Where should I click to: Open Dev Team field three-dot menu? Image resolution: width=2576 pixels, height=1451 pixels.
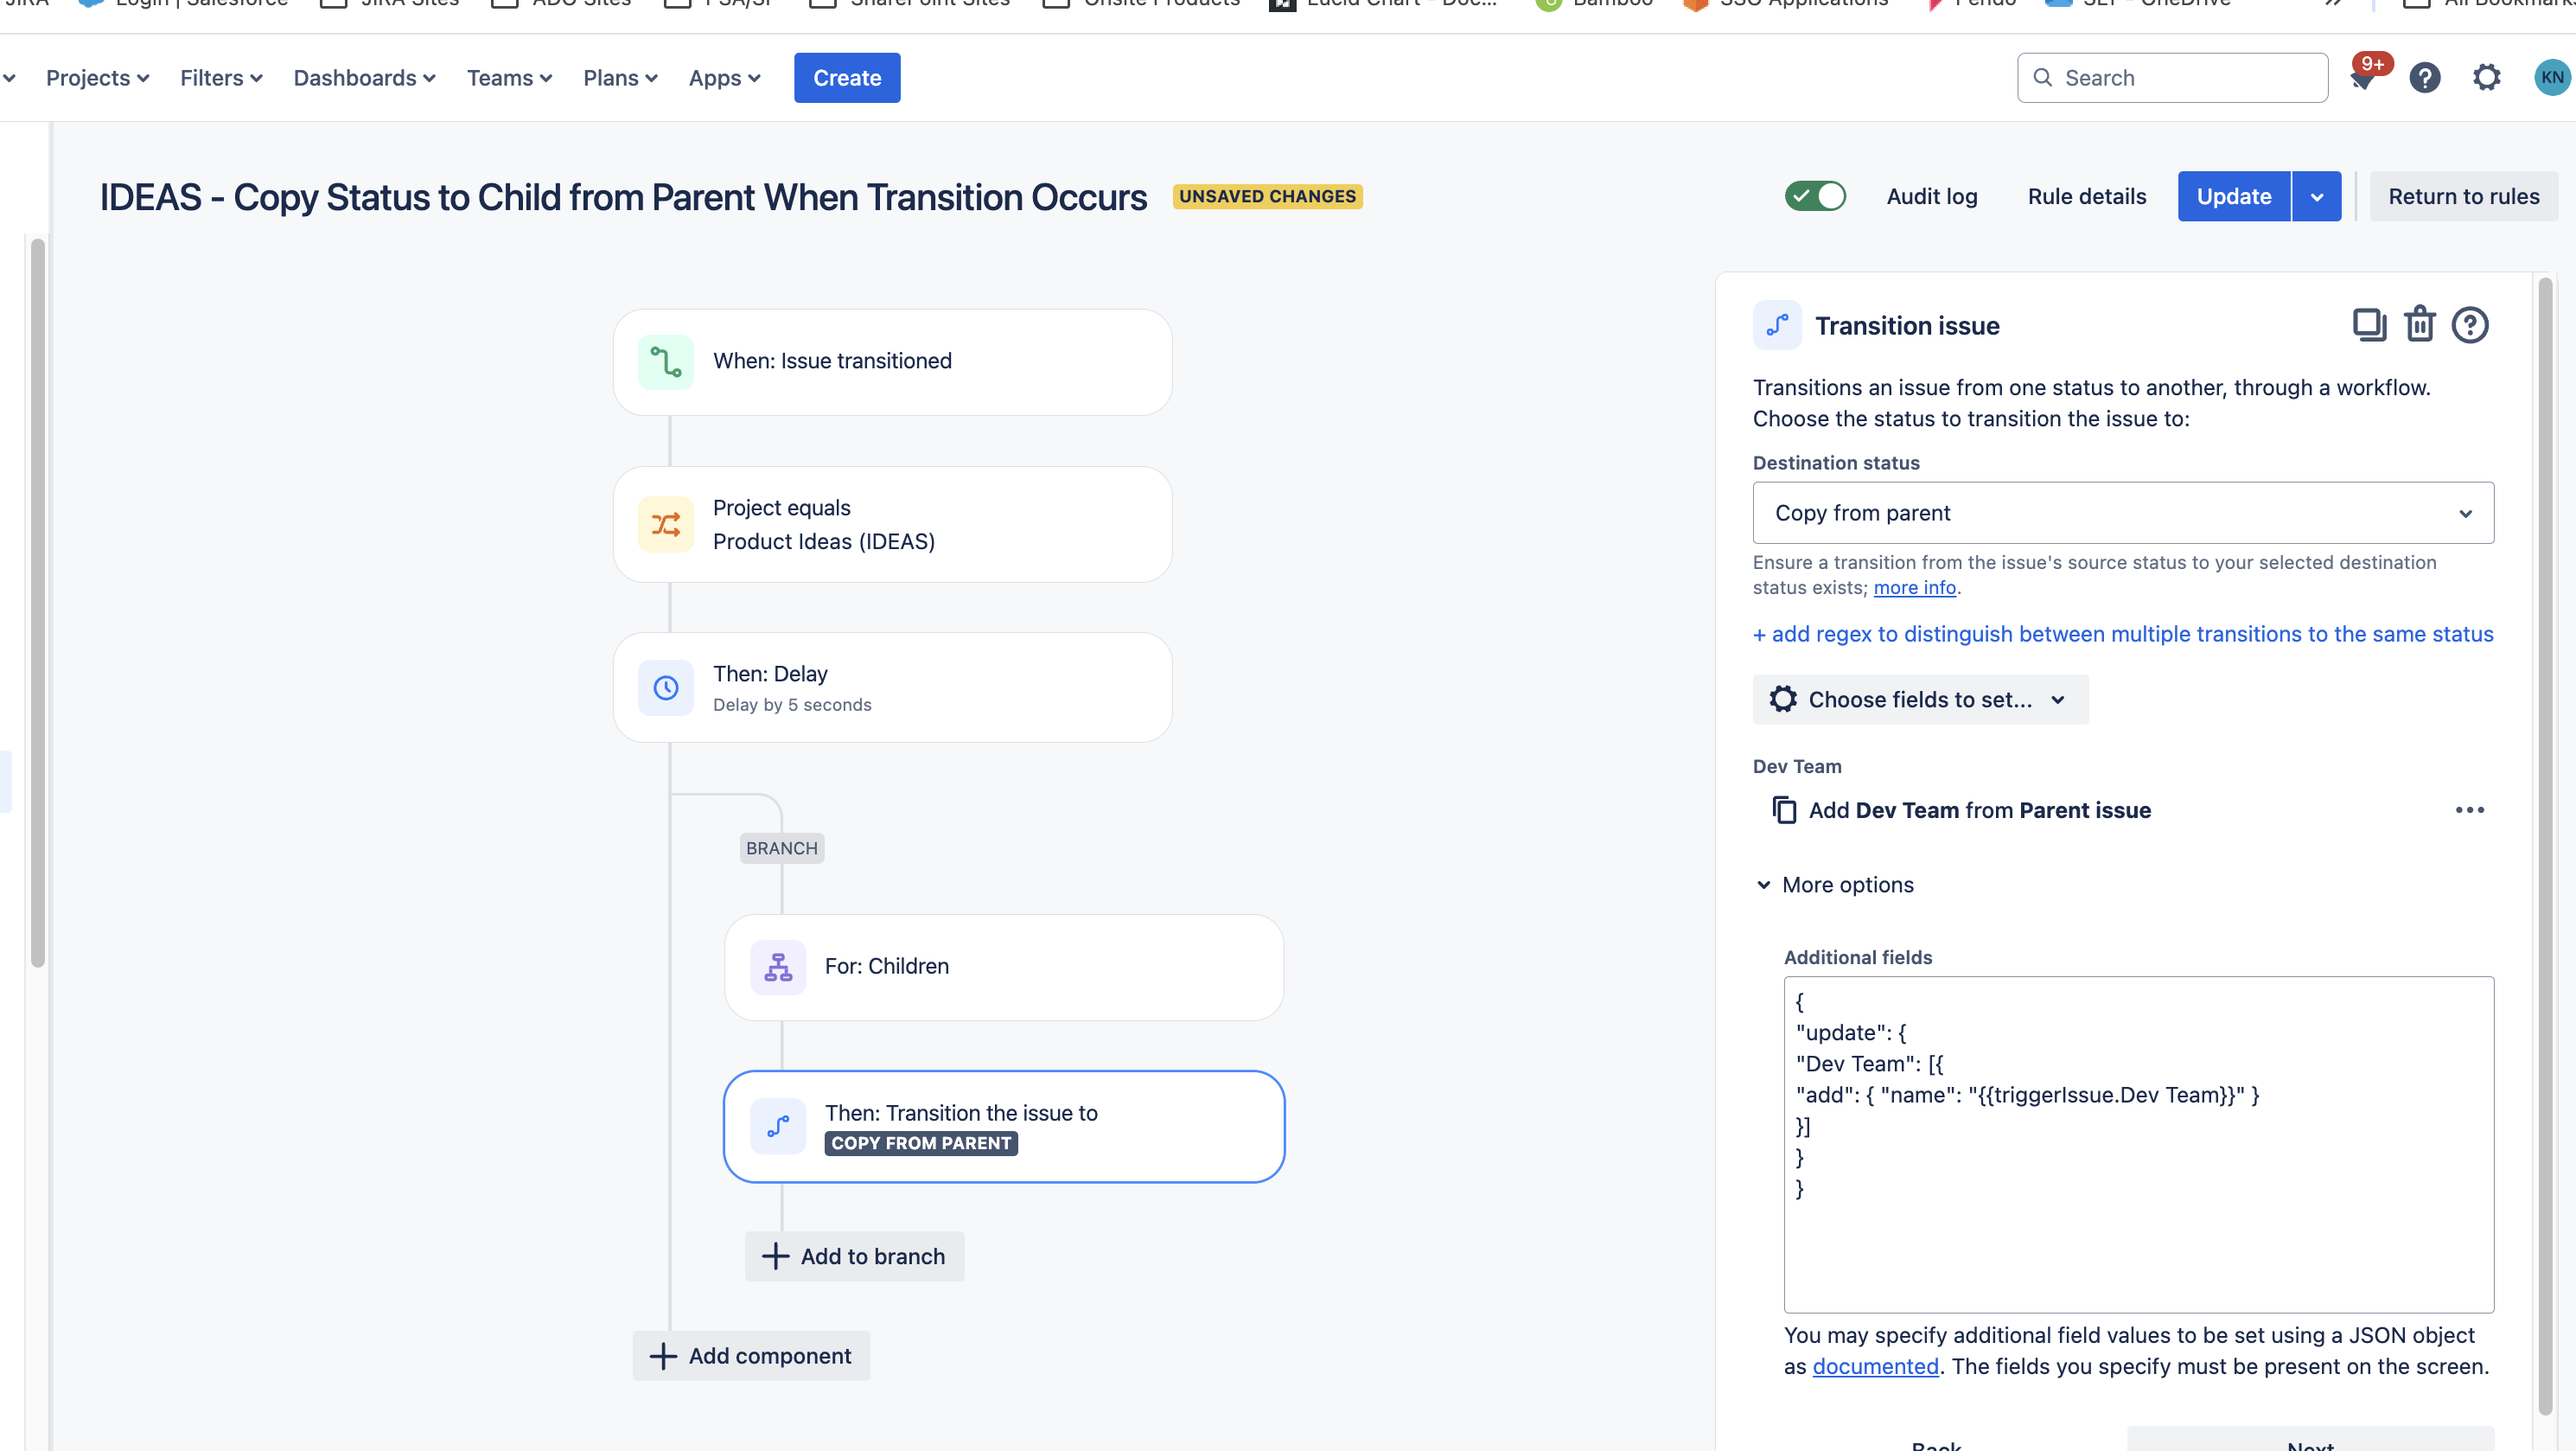[x=2470, y=810]
